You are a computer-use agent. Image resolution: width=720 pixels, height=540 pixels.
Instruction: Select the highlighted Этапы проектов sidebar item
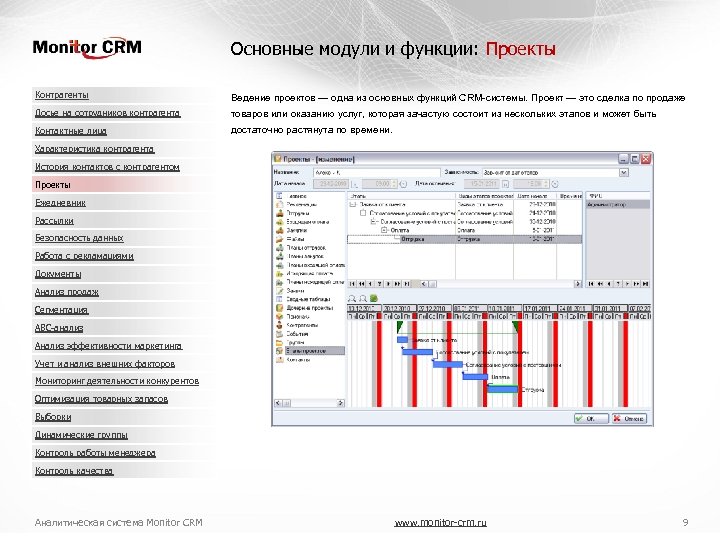[x=310, y=351]
